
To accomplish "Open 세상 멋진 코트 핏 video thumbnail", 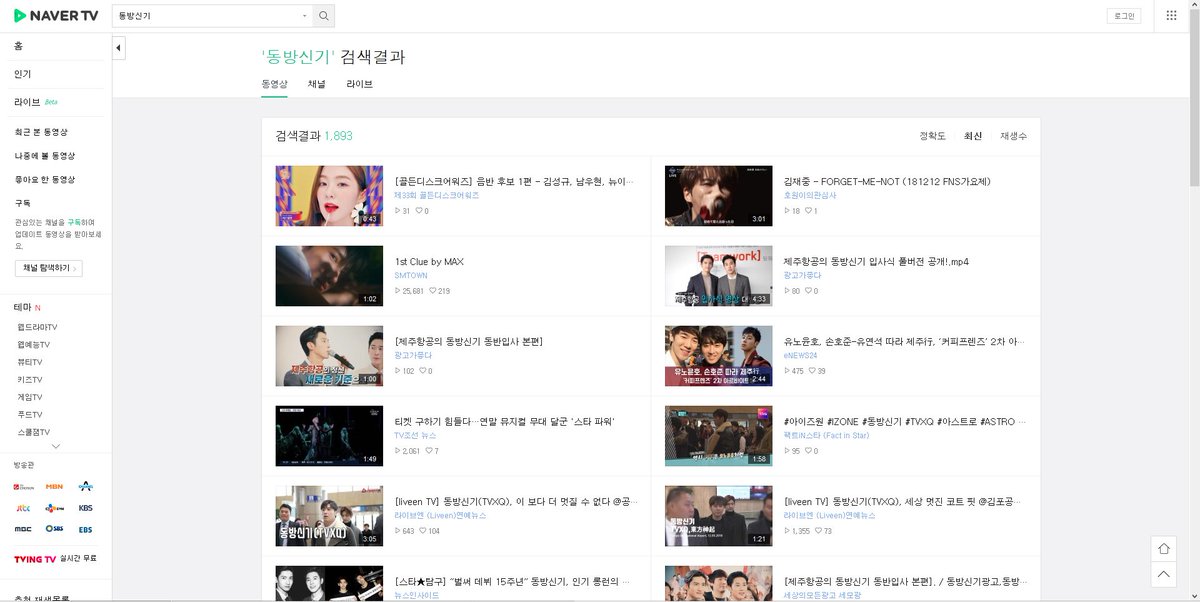I will (x=719, y=516).
